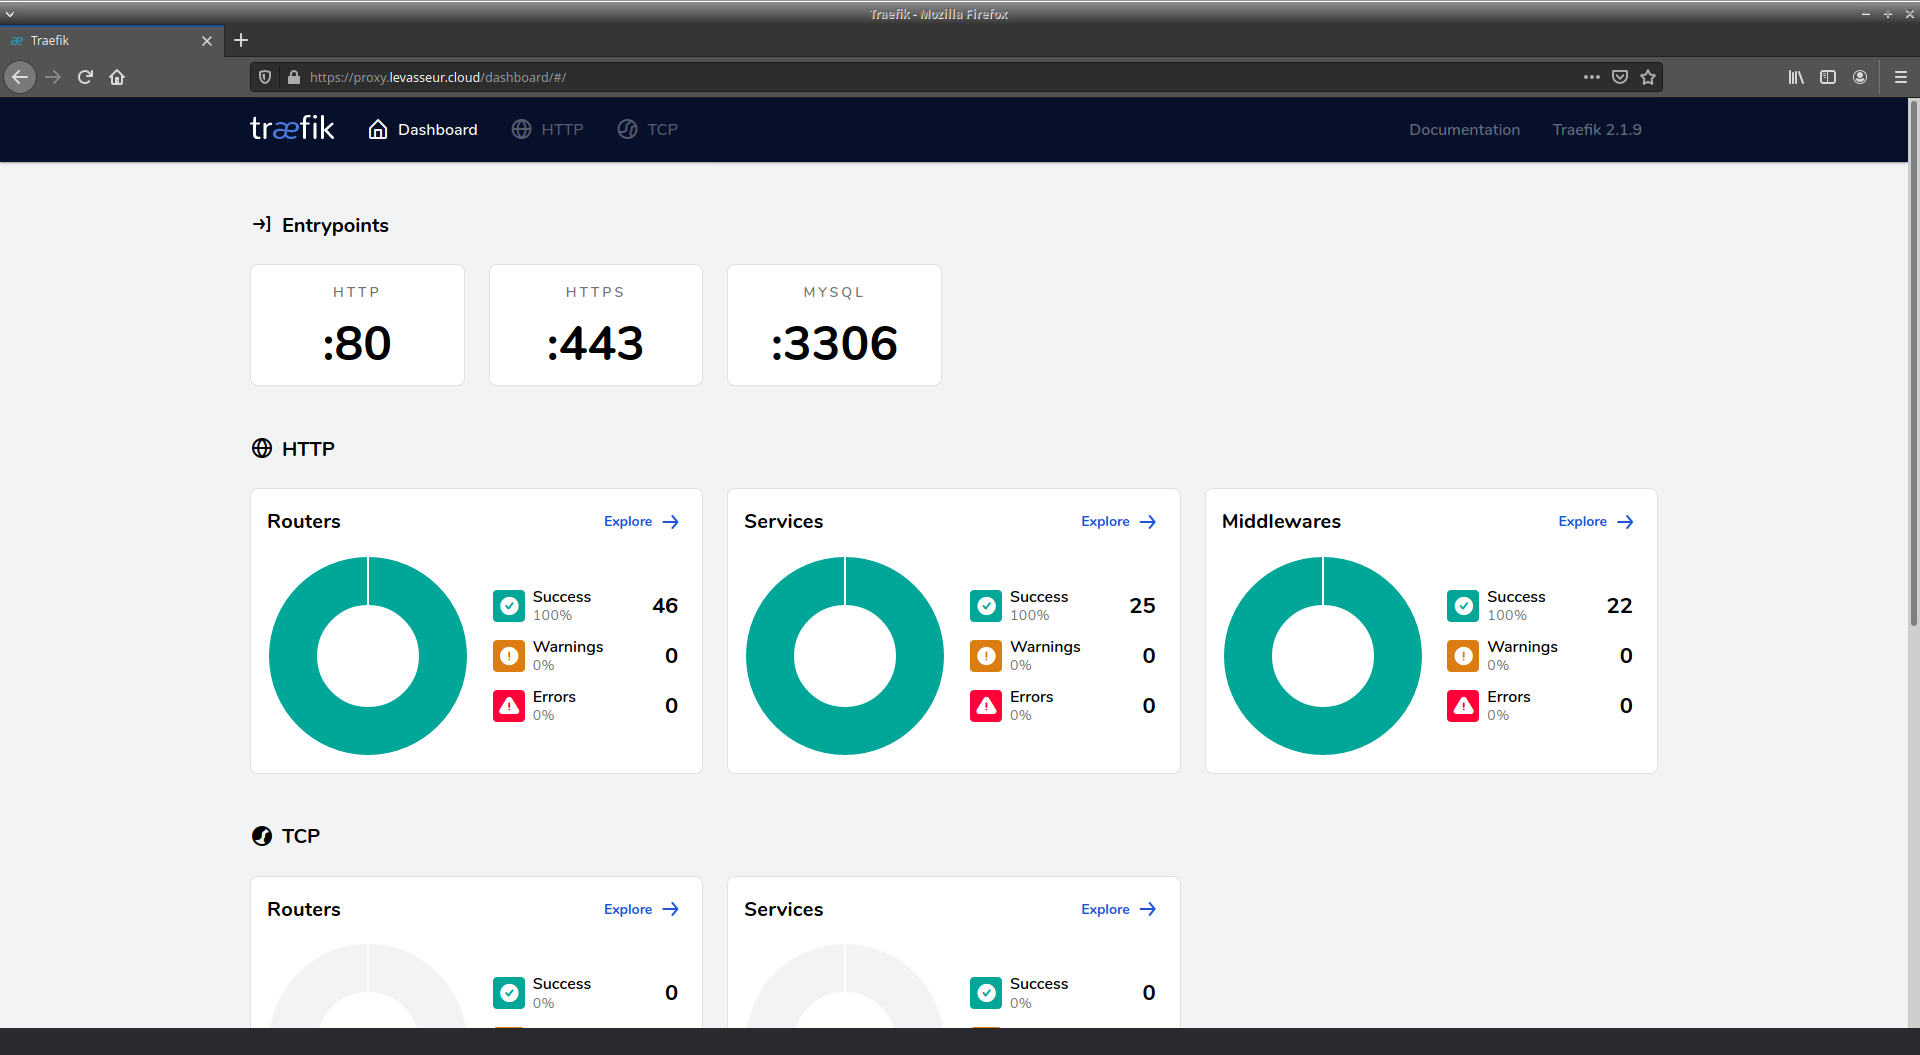Click the tracking protection shield icon
The height and width of the screenshot is (1055, 1920).
pos(265,77)
